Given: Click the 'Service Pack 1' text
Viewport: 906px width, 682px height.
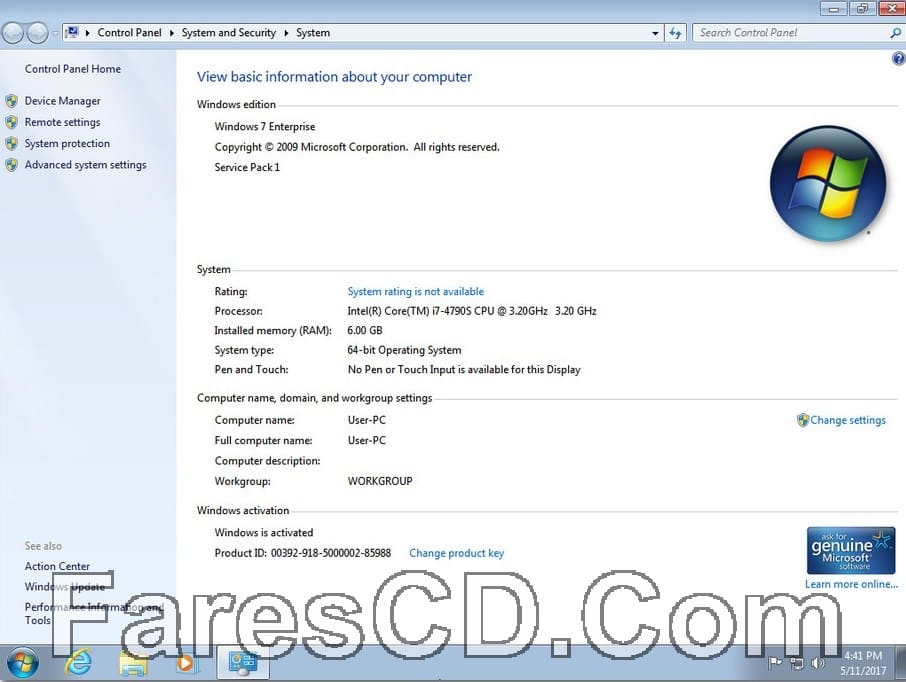Looking at the screenshot, I should tap(247, 168).
